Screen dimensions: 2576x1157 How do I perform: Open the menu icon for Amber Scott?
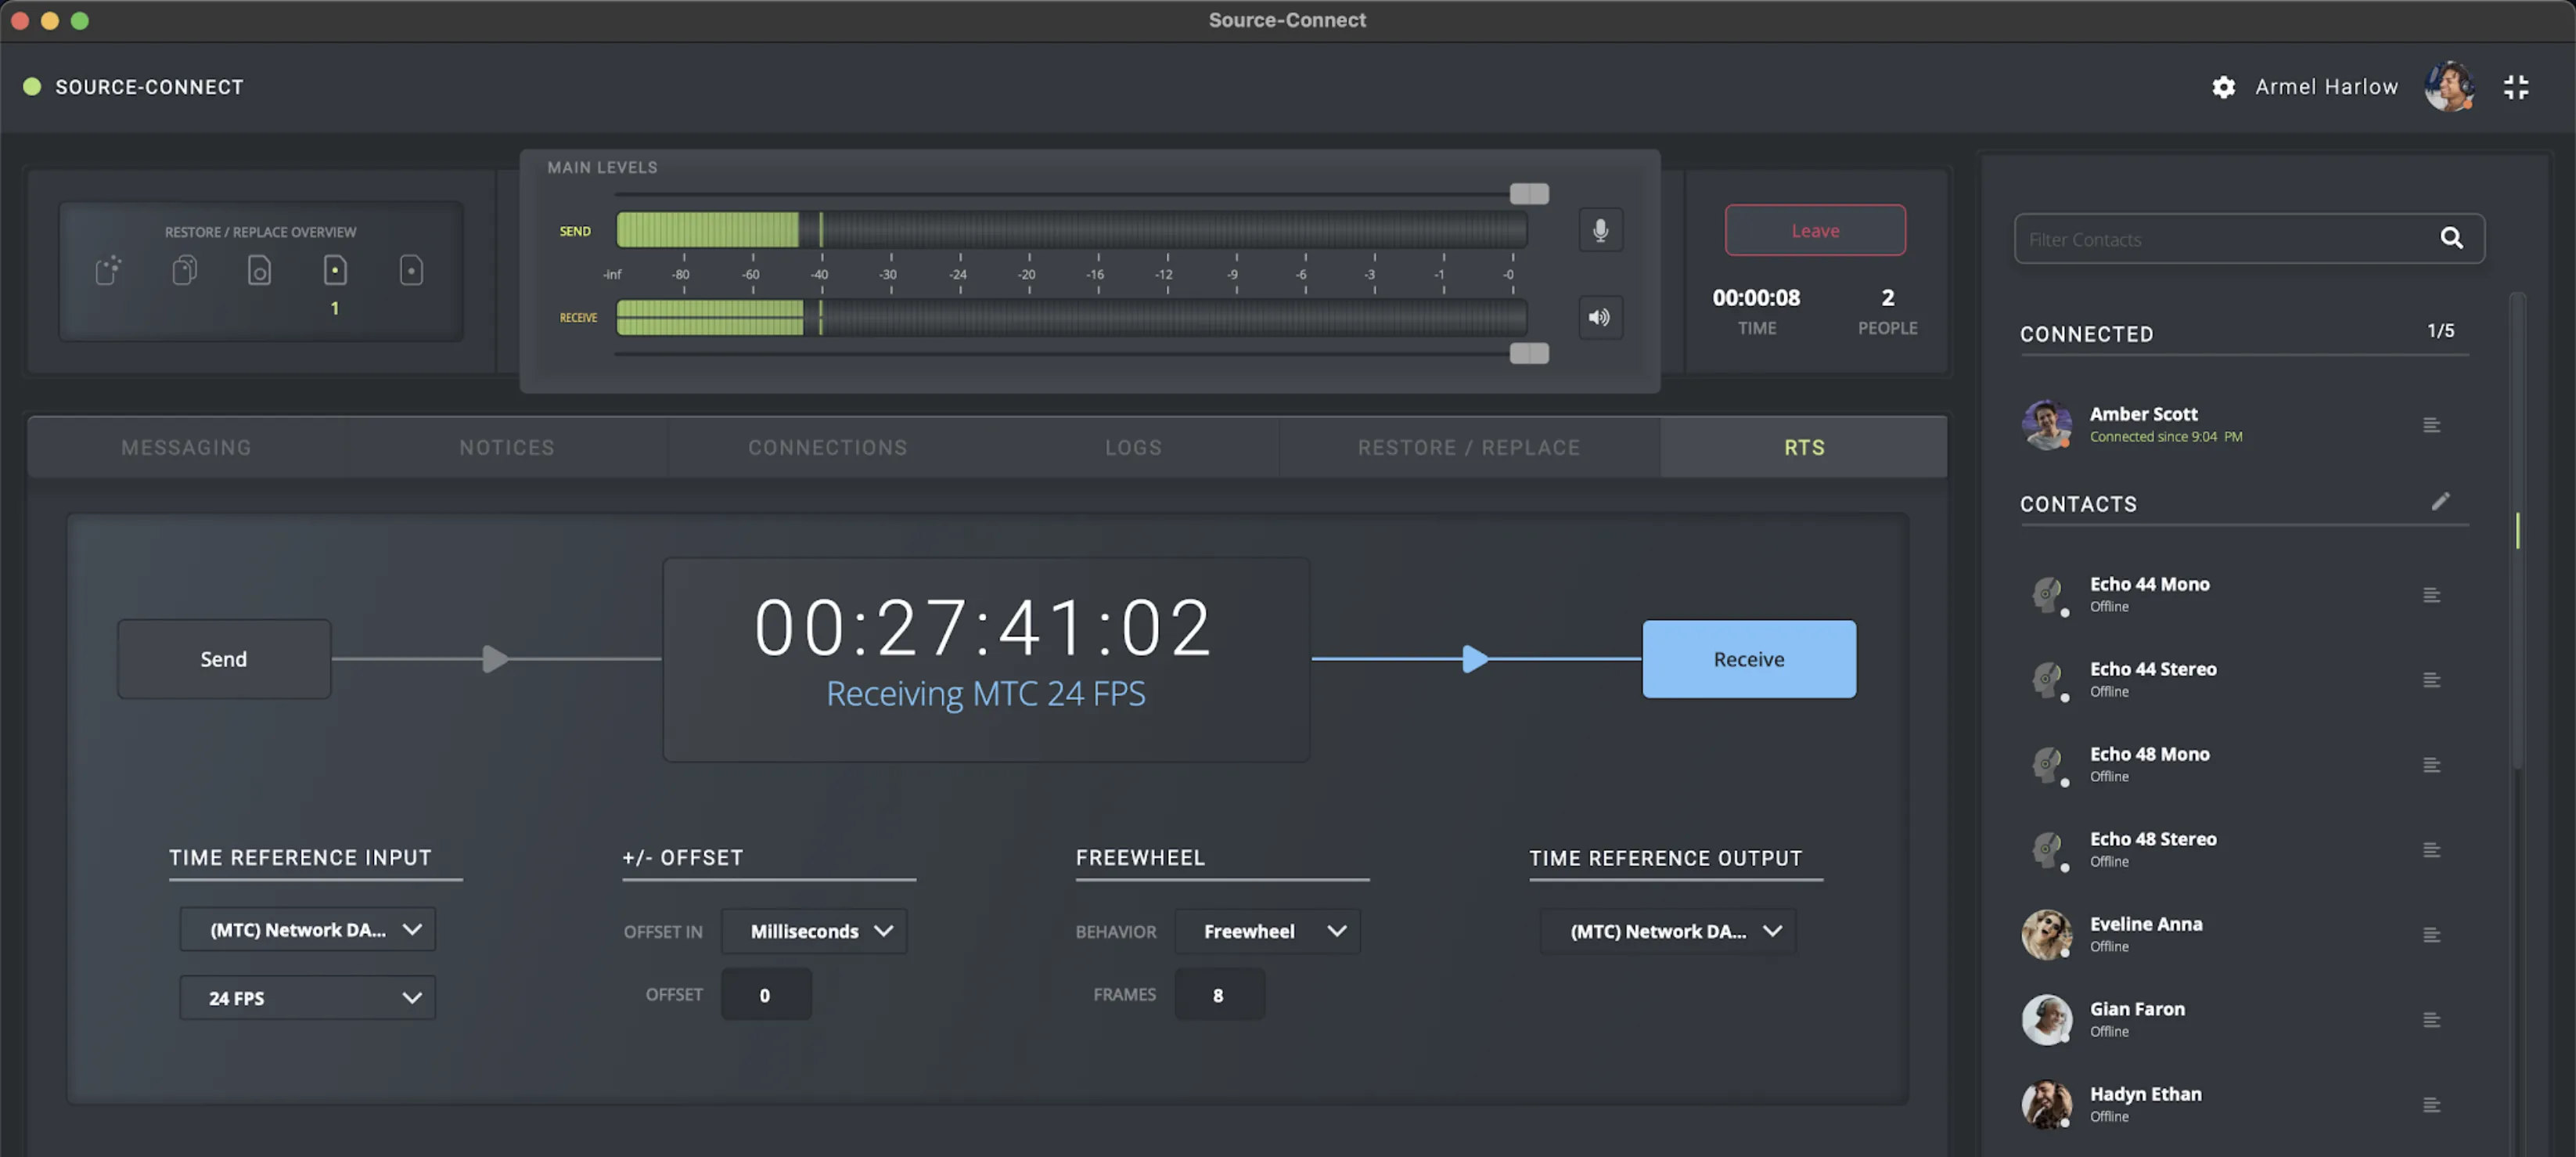point(2432,425)
